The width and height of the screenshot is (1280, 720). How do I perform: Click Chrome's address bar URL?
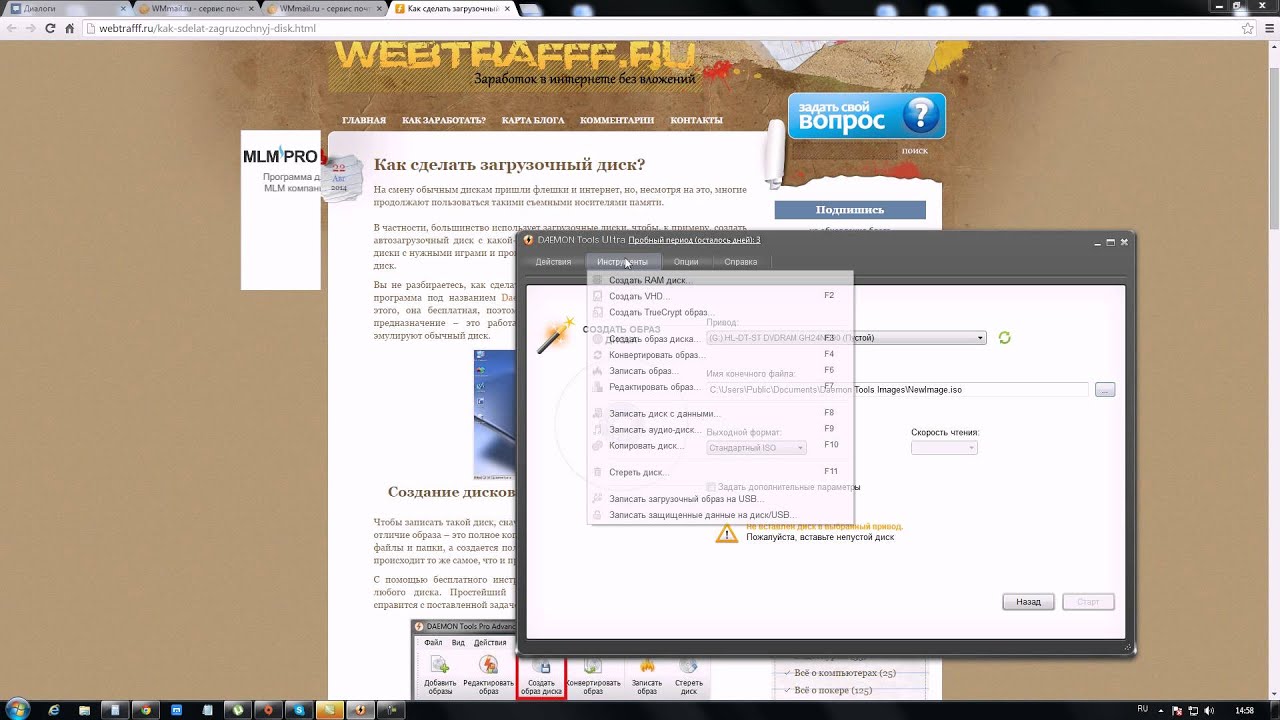coord(208,28)
